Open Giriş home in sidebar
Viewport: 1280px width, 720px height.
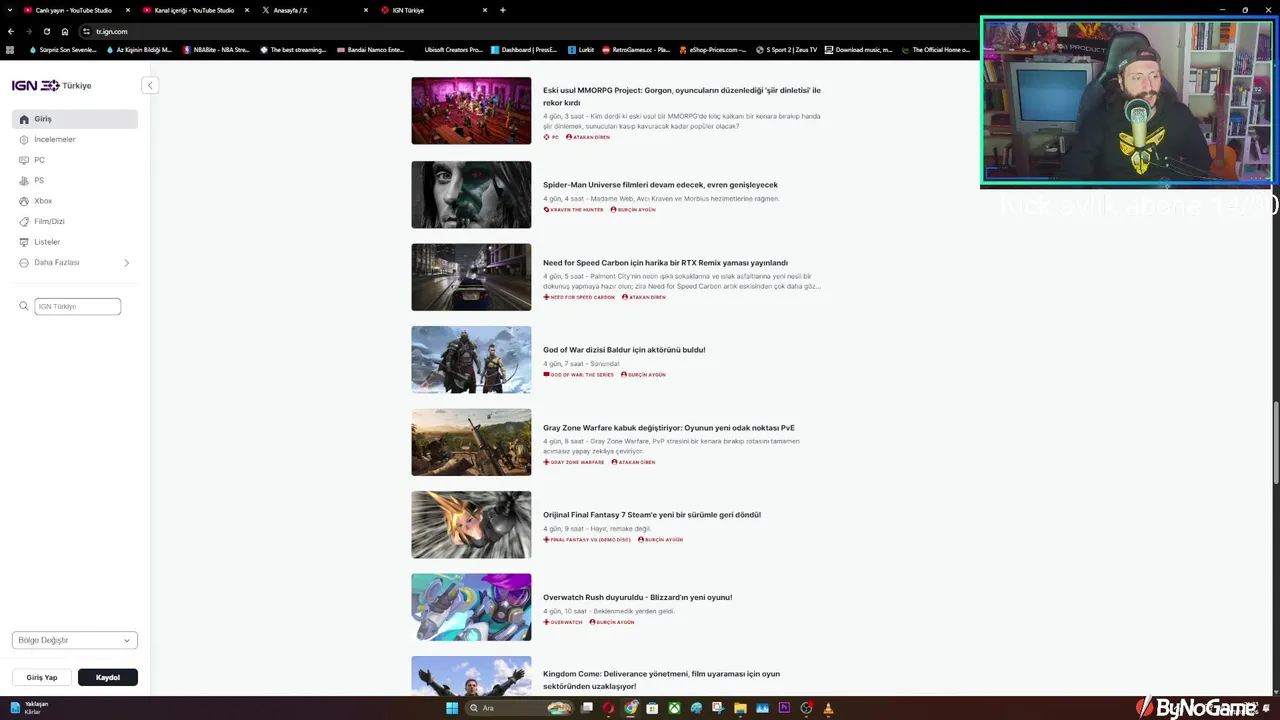75,119
